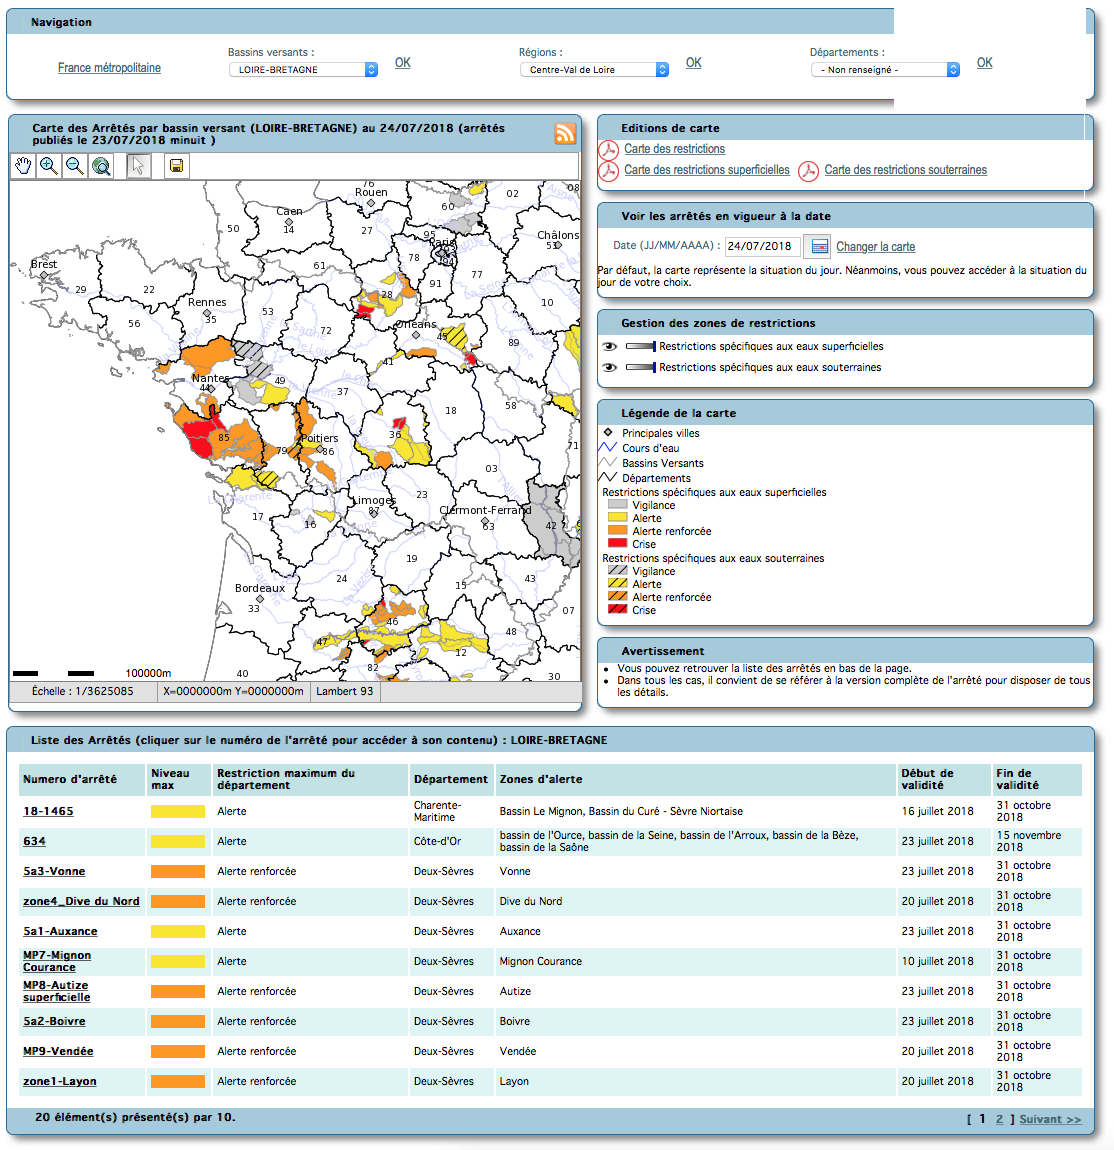Click the Clermont-Ferrand label on map
The height and width of the screenshot is (1150, 1114).
point(485,510)
